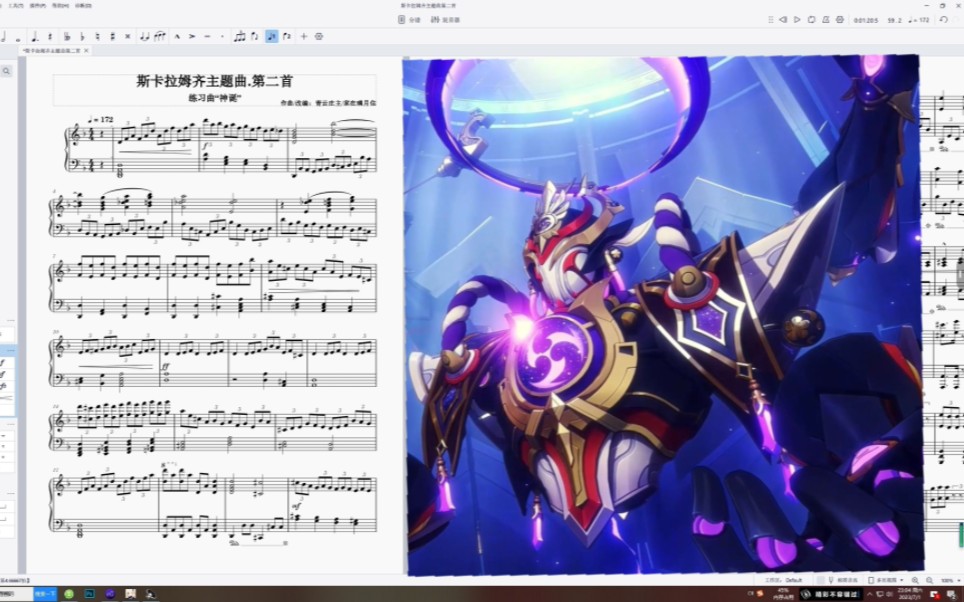Toggle the flat accidental
964x602 pixels.
coord(82,37)
